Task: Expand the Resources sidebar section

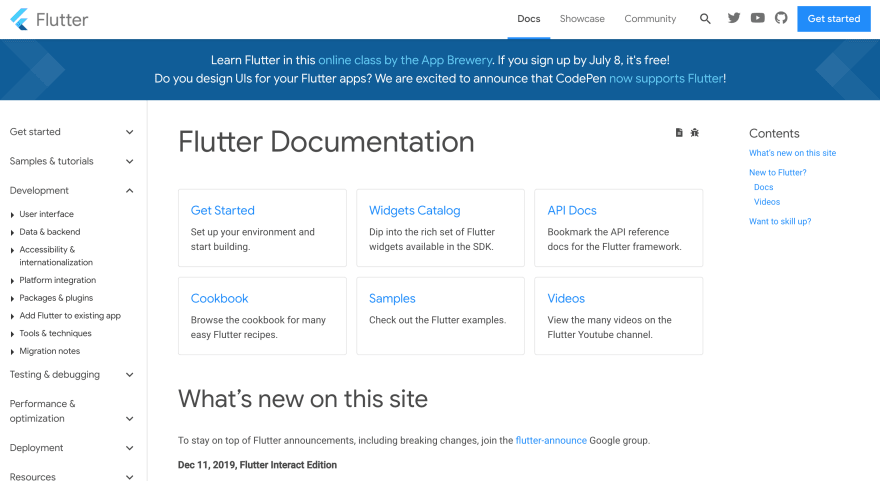Action: click(x=72, y=477)
